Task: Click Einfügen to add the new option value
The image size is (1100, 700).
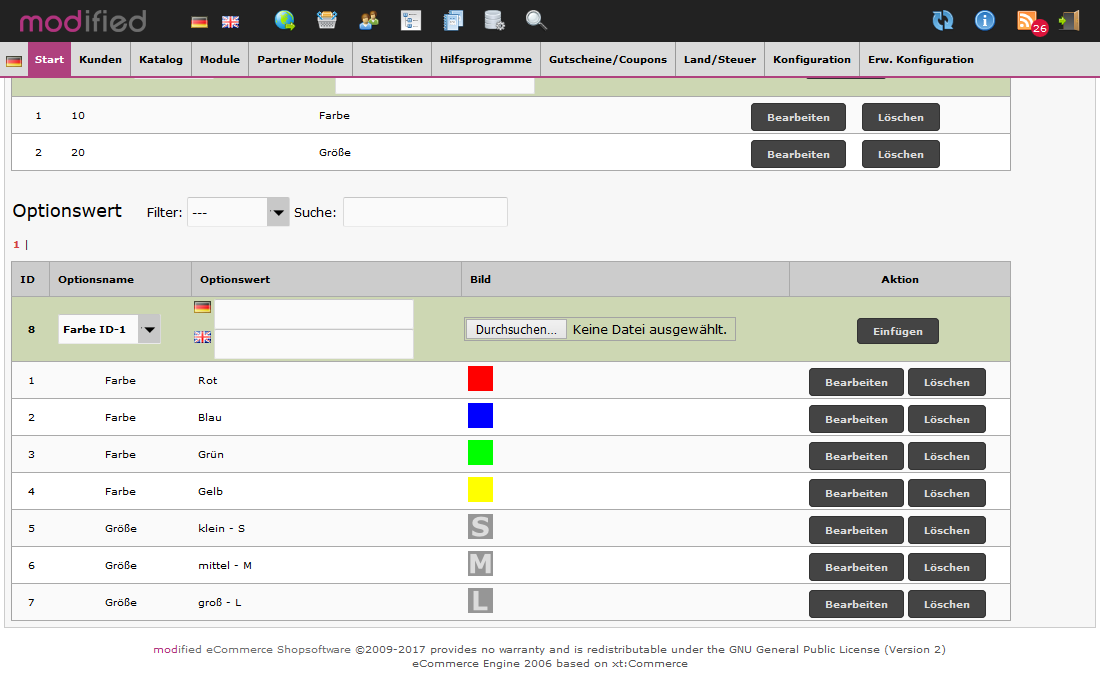Action: tap(897, 331)
